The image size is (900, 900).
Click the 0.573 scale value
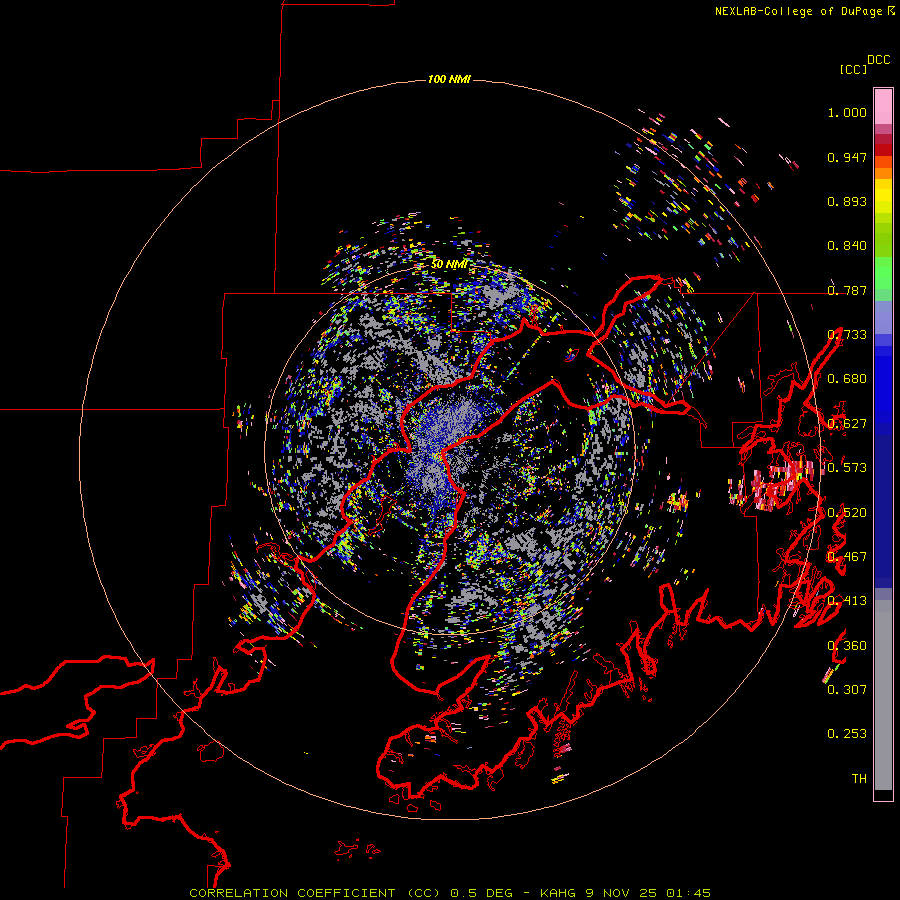[847, 468]
